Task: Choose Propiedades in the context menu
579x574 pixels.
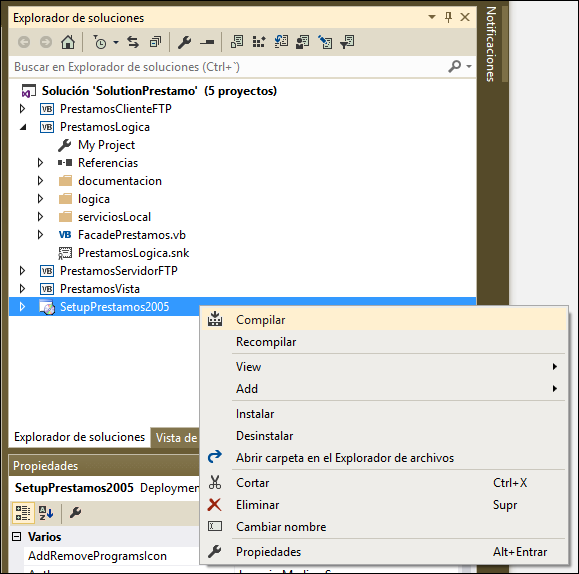Action: (x=383, y=552)
